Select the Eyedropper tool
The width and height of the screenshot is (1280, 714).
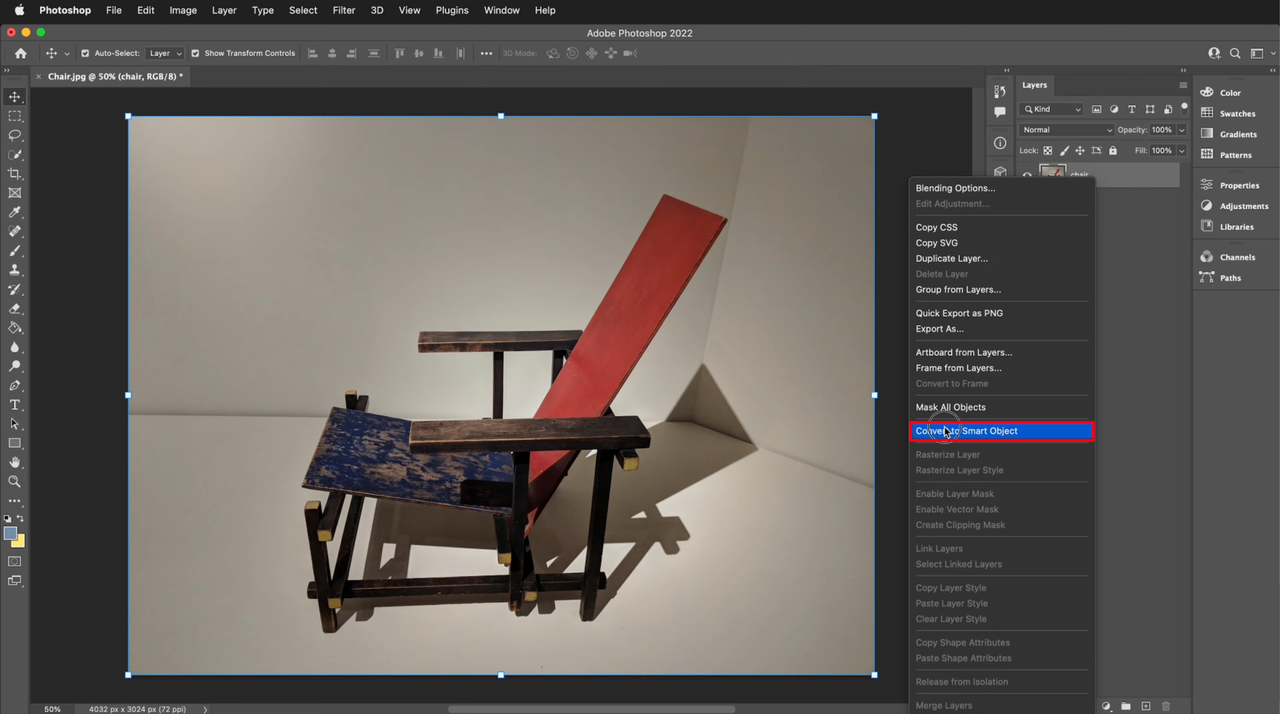click(x=15, y=212)
